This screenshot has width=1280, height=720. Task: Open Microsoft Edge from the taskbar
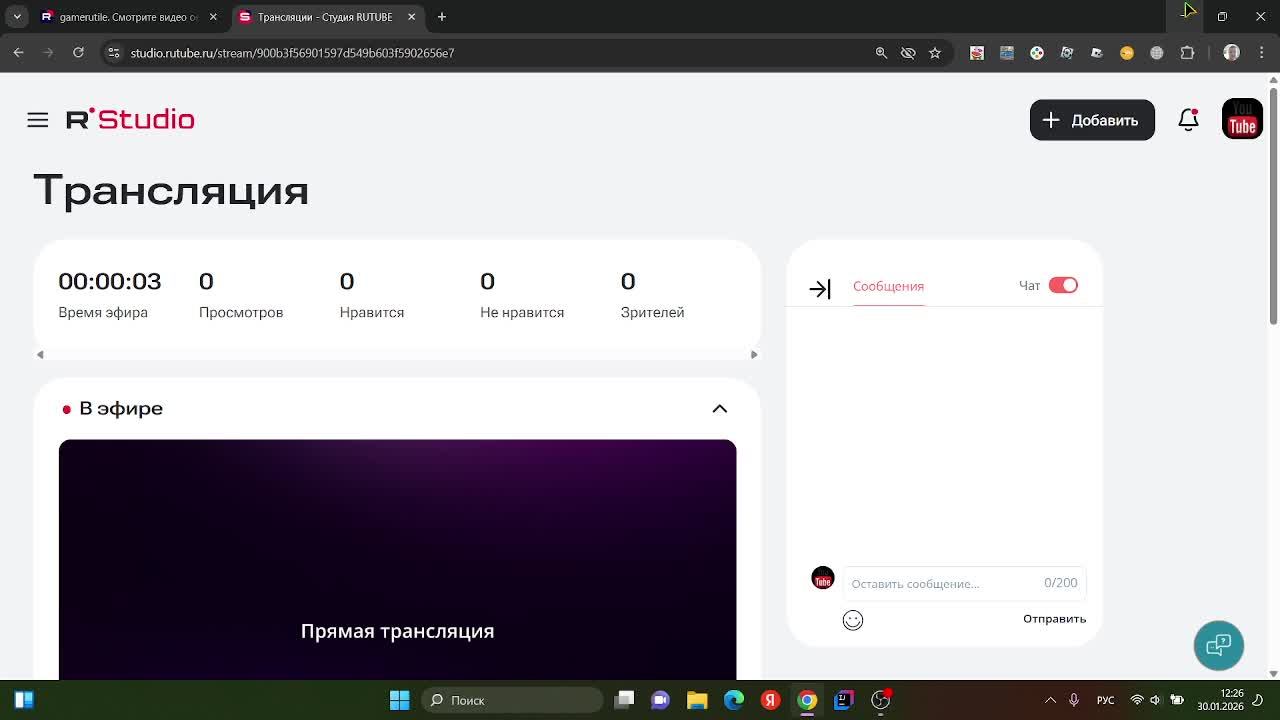coord(734,700)
